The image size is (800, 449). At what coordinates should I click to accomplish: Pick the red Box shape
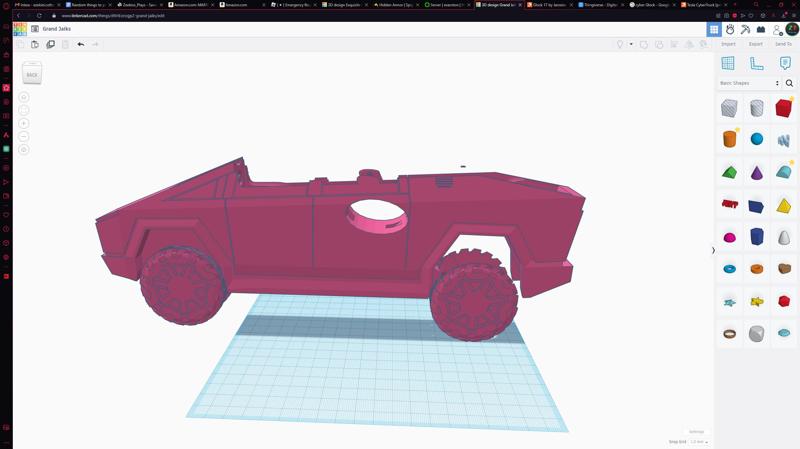pyautogui.click(x=784, y=108)
